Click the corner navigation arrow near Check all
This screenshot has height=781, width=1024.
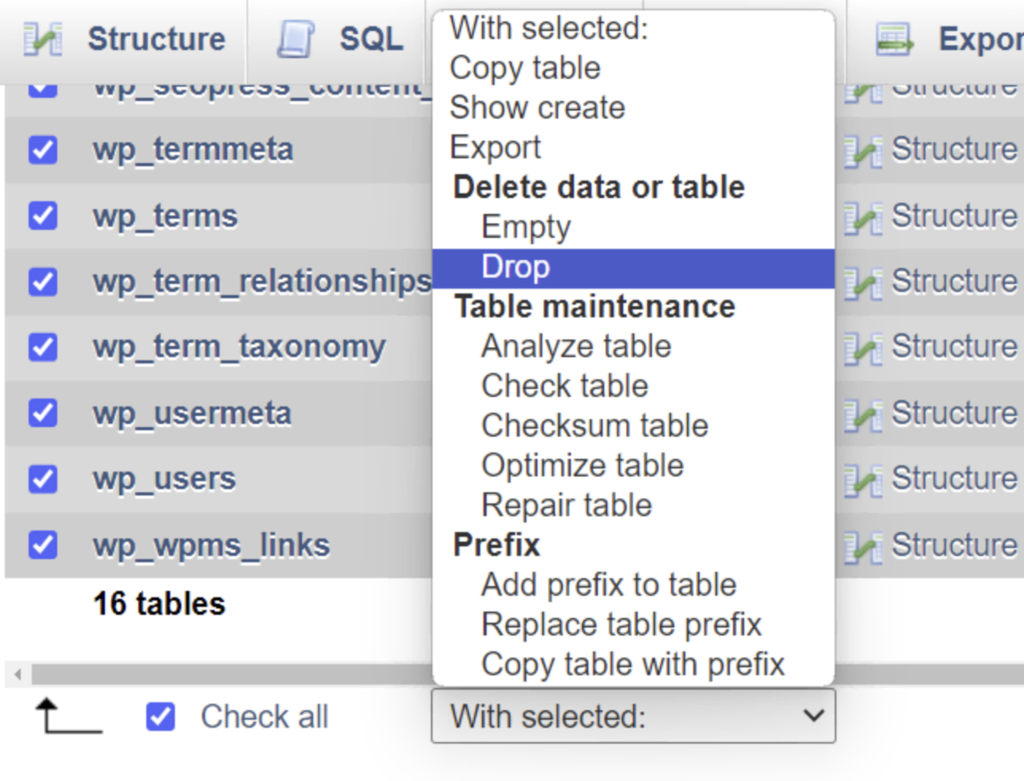(66, 716)
